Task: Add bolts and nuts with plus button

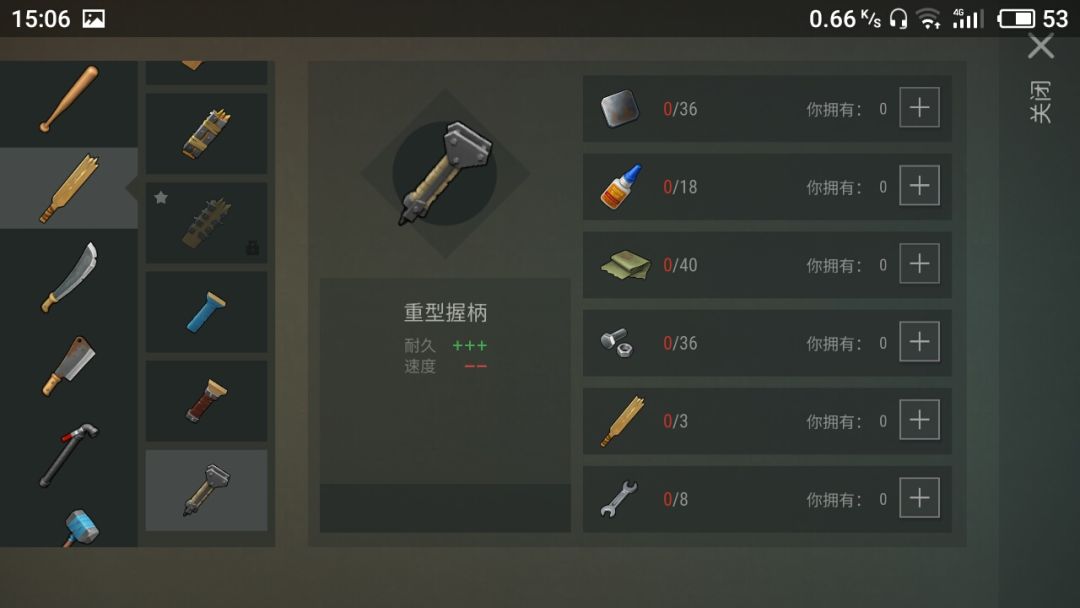Action: (x=920, y=342)
